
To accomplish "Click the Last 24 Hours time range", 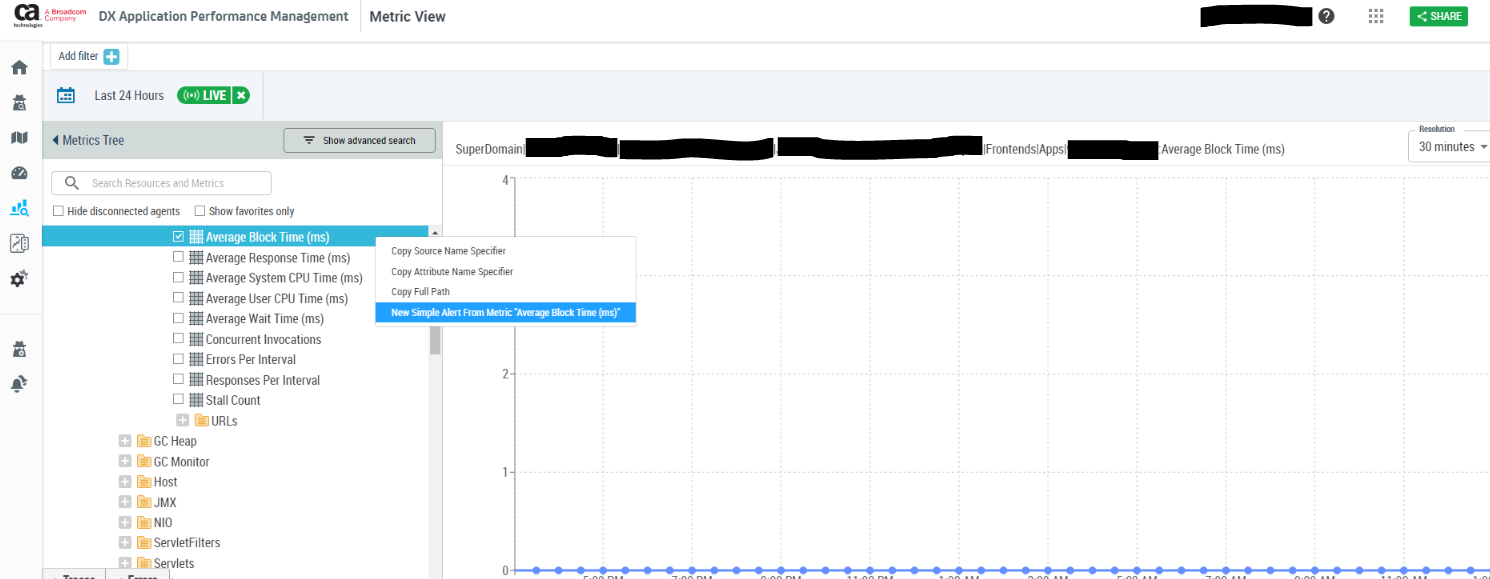I will pos(129,96).
